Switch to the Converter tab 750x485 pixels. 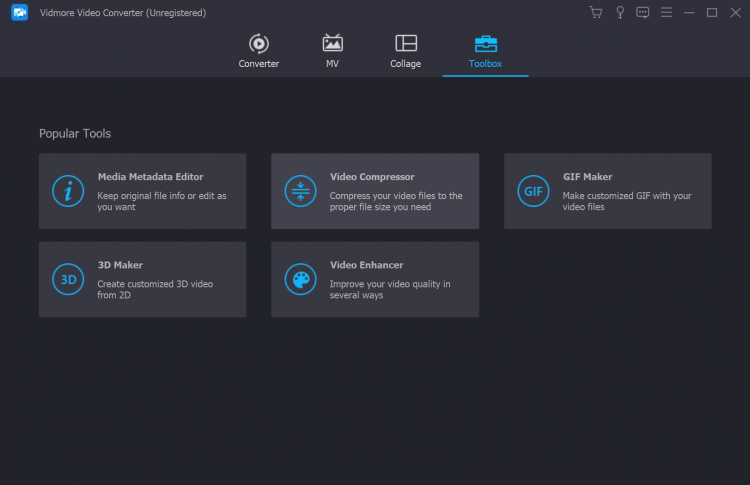[x=258, y=51]
